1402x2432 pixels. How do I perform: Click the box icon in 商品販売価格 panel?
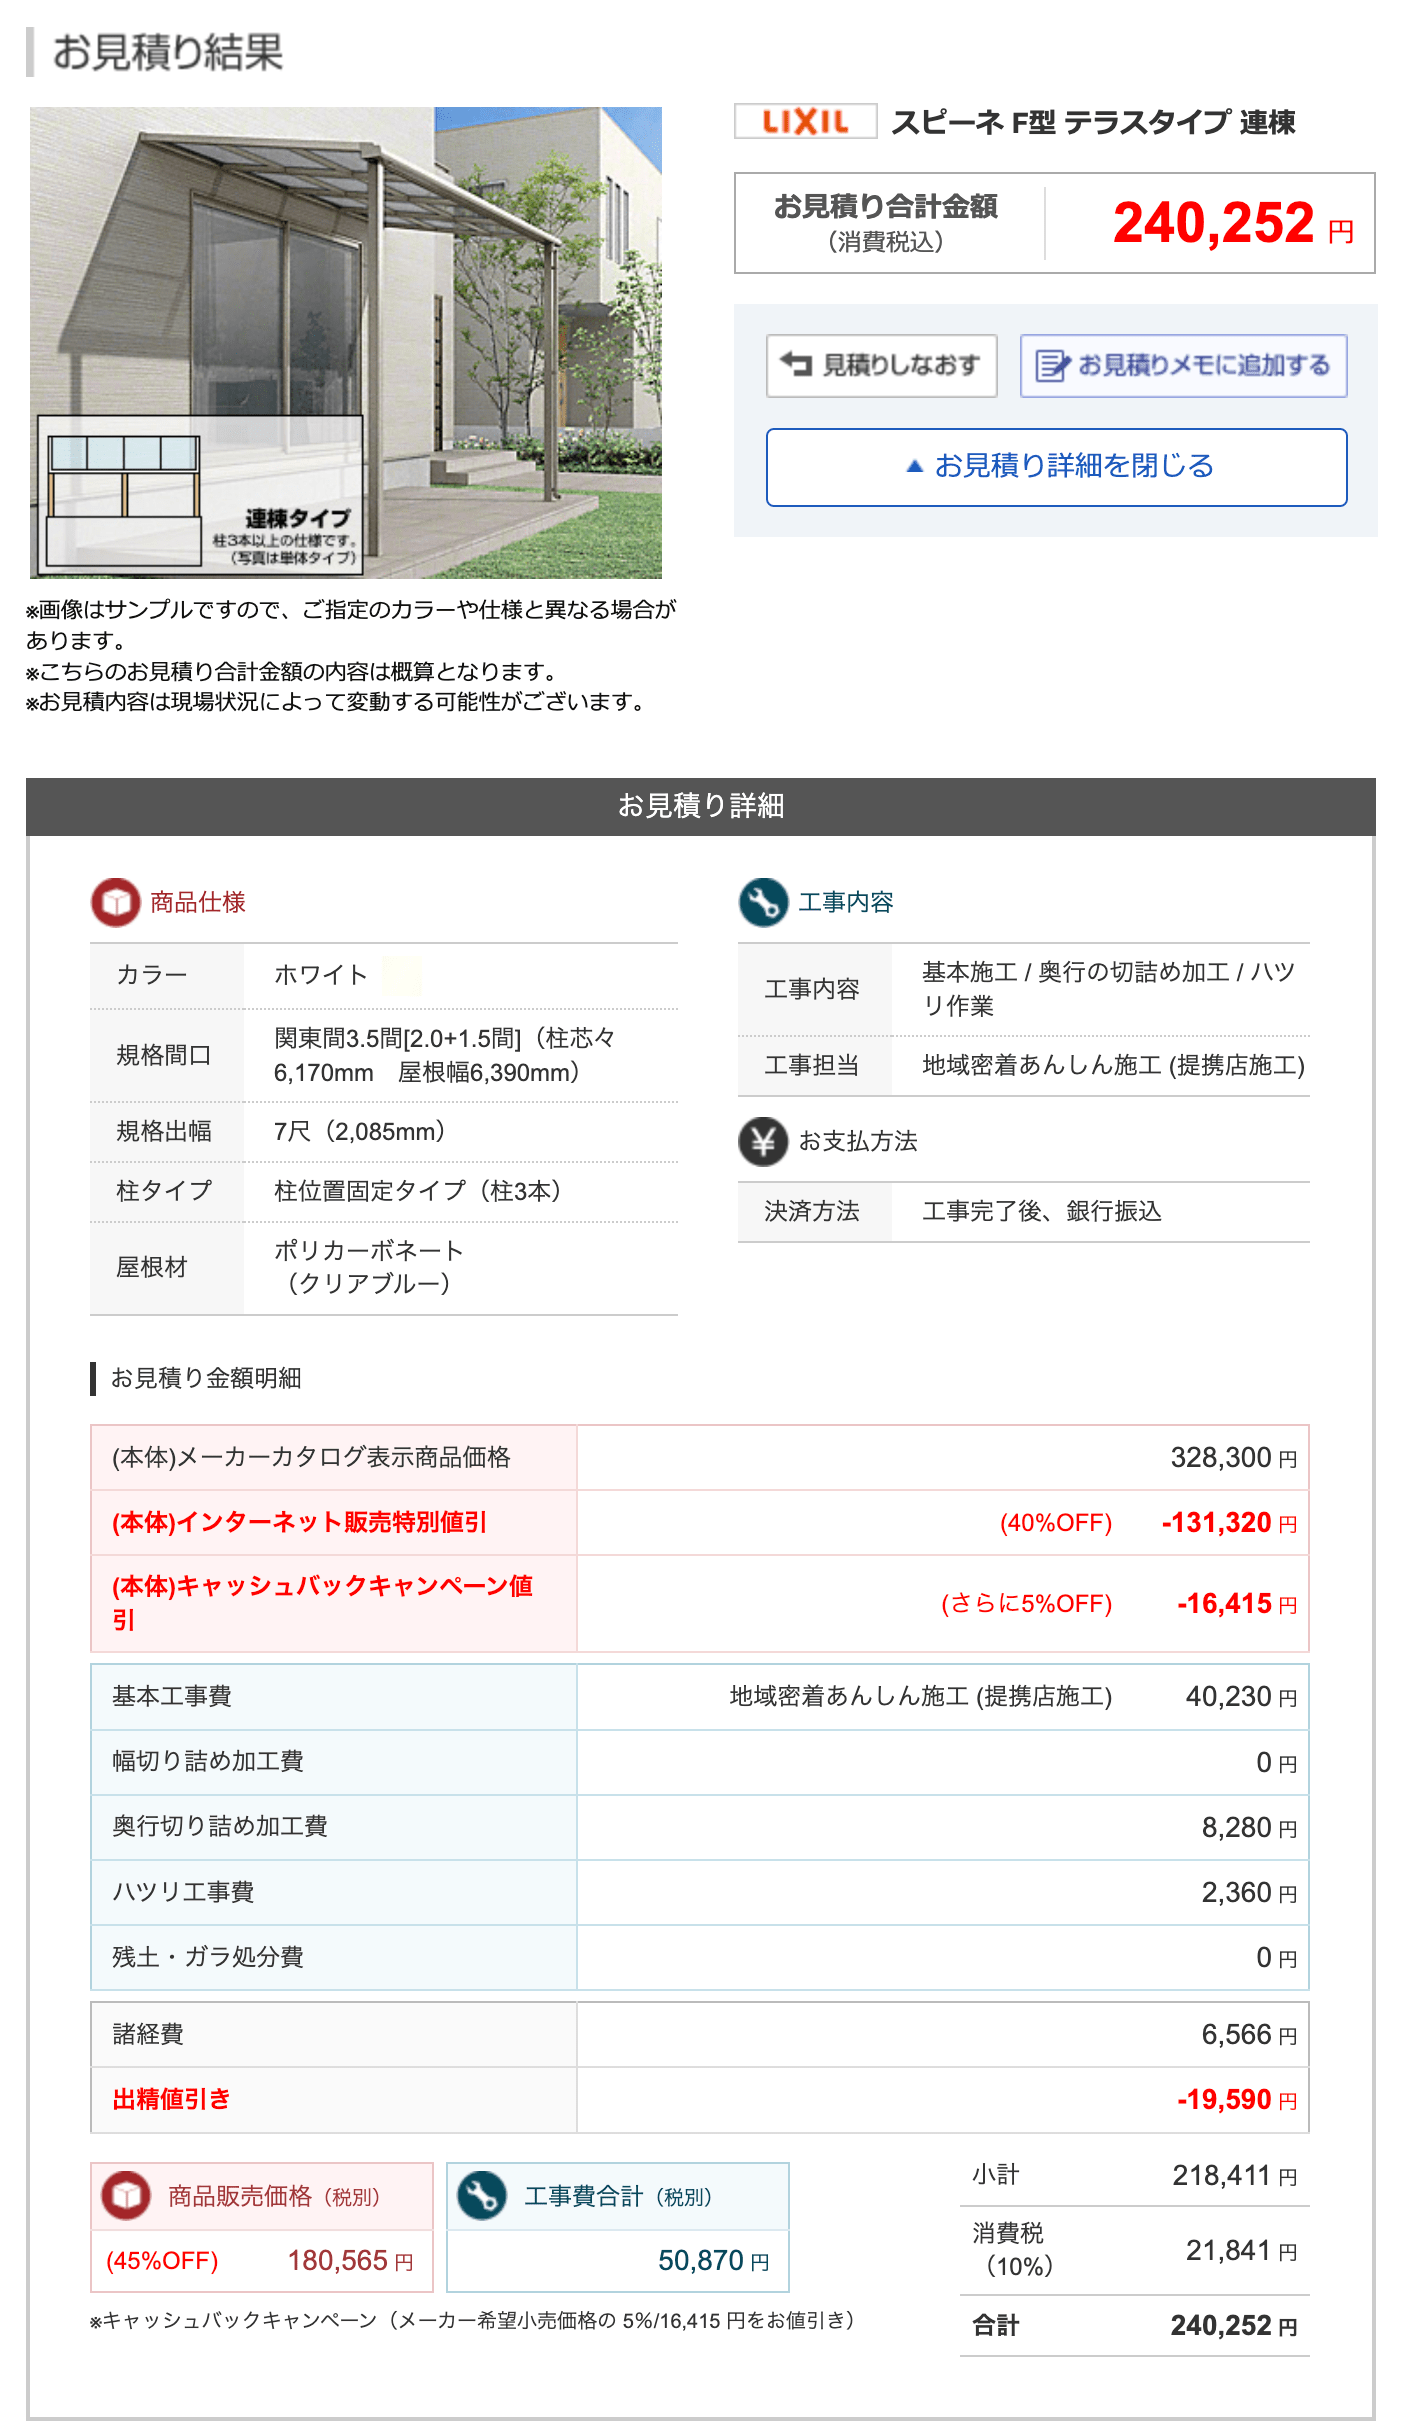126,2195
